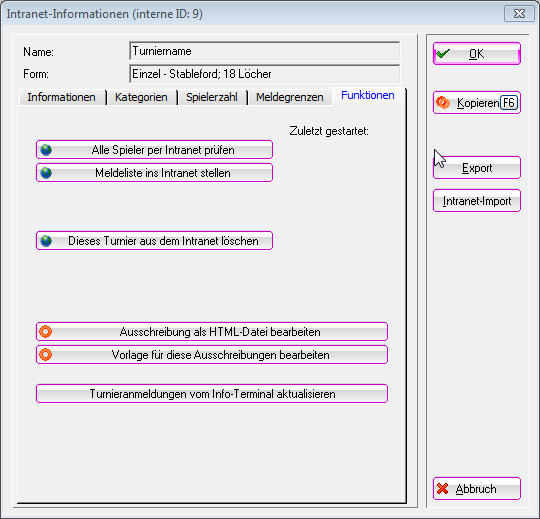Click the Funktionen tab
The image size is (540, 519).
coord(367,95)
